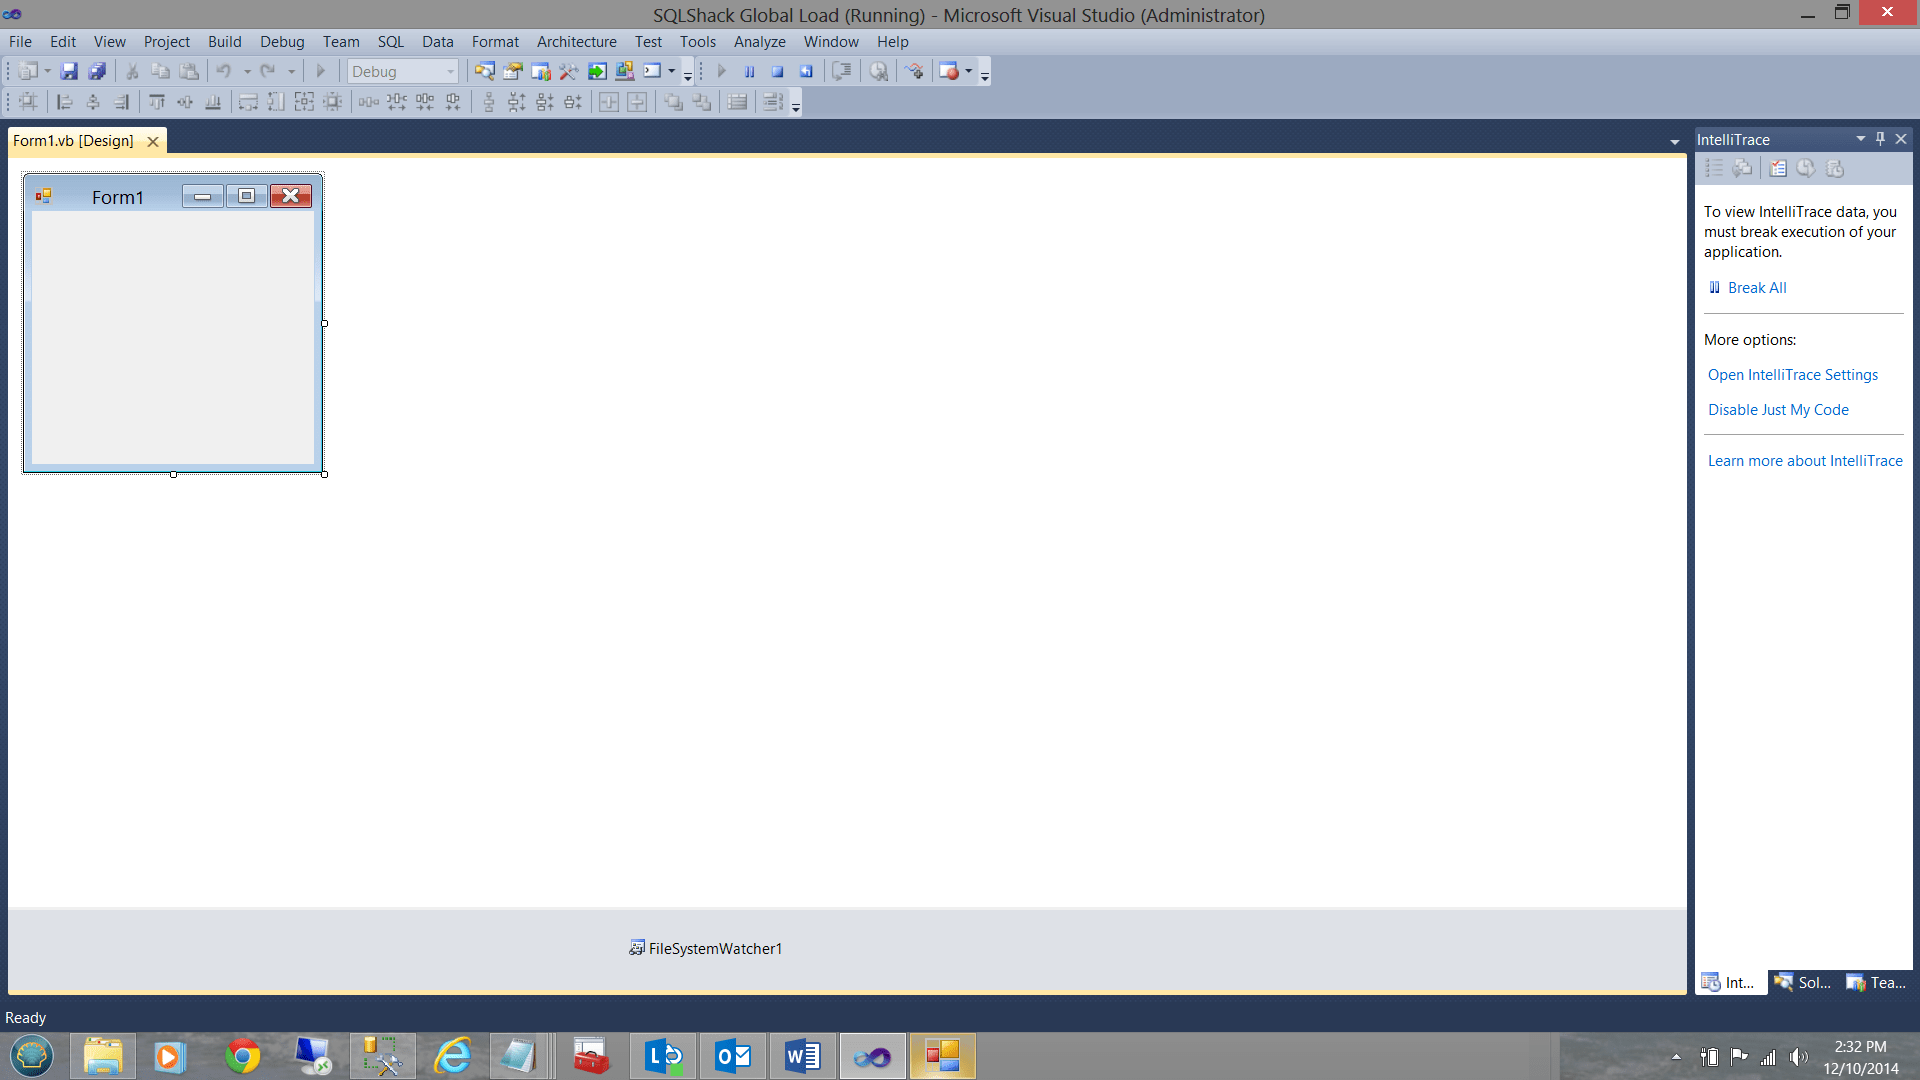Click the Save All toolbar icon

(x=97, y=71)
